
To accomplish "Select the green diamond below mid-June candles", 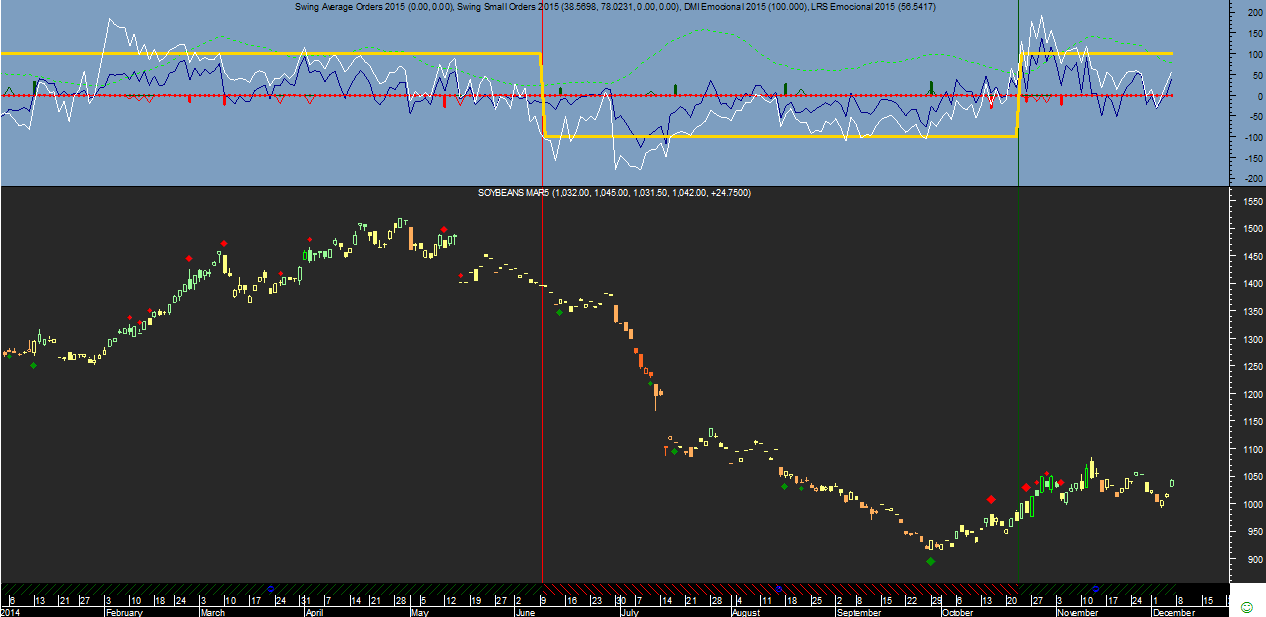I will point(560,313).
